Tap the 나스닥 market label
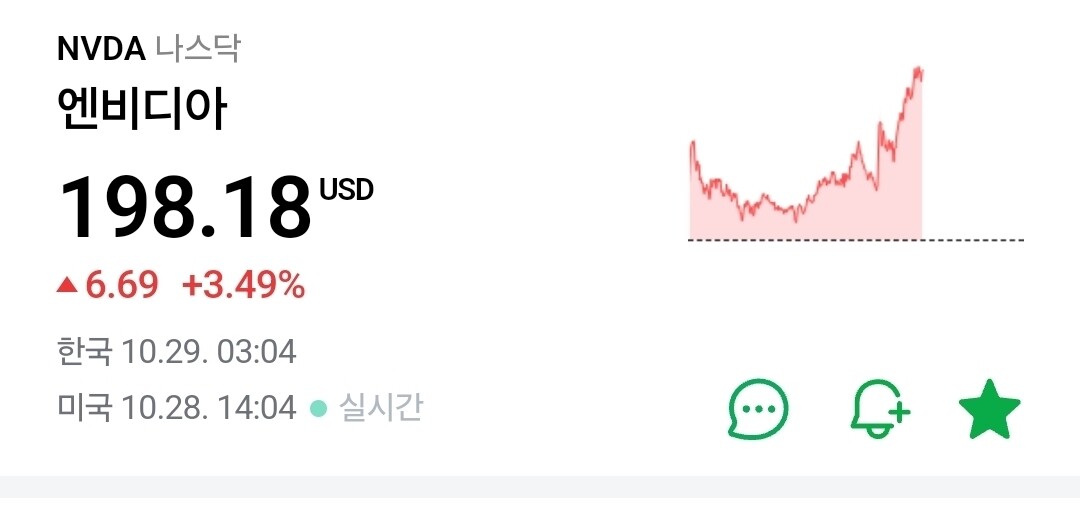Screen dimensions: 1080x505 click(198, 48)
